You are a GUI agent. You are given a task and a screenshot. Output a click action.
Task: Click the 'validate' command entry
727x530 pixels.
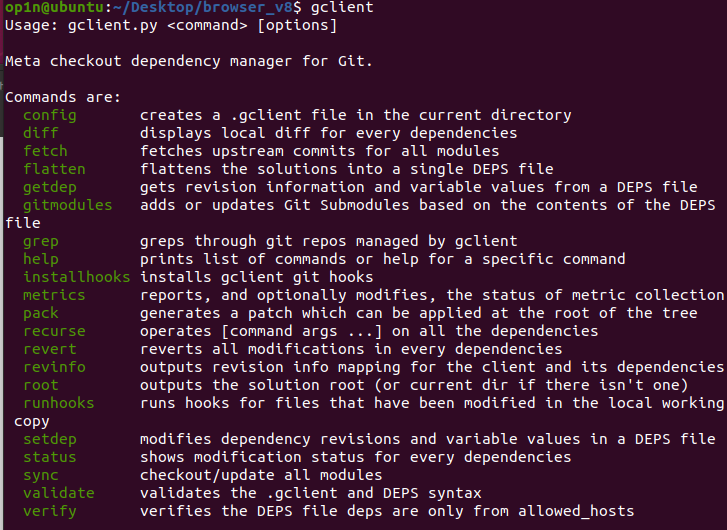pos(59,493)
